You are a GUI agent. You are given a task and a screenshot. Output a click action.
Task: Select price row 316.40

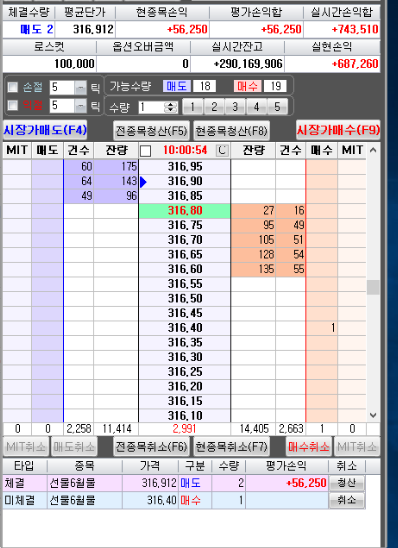184,328
